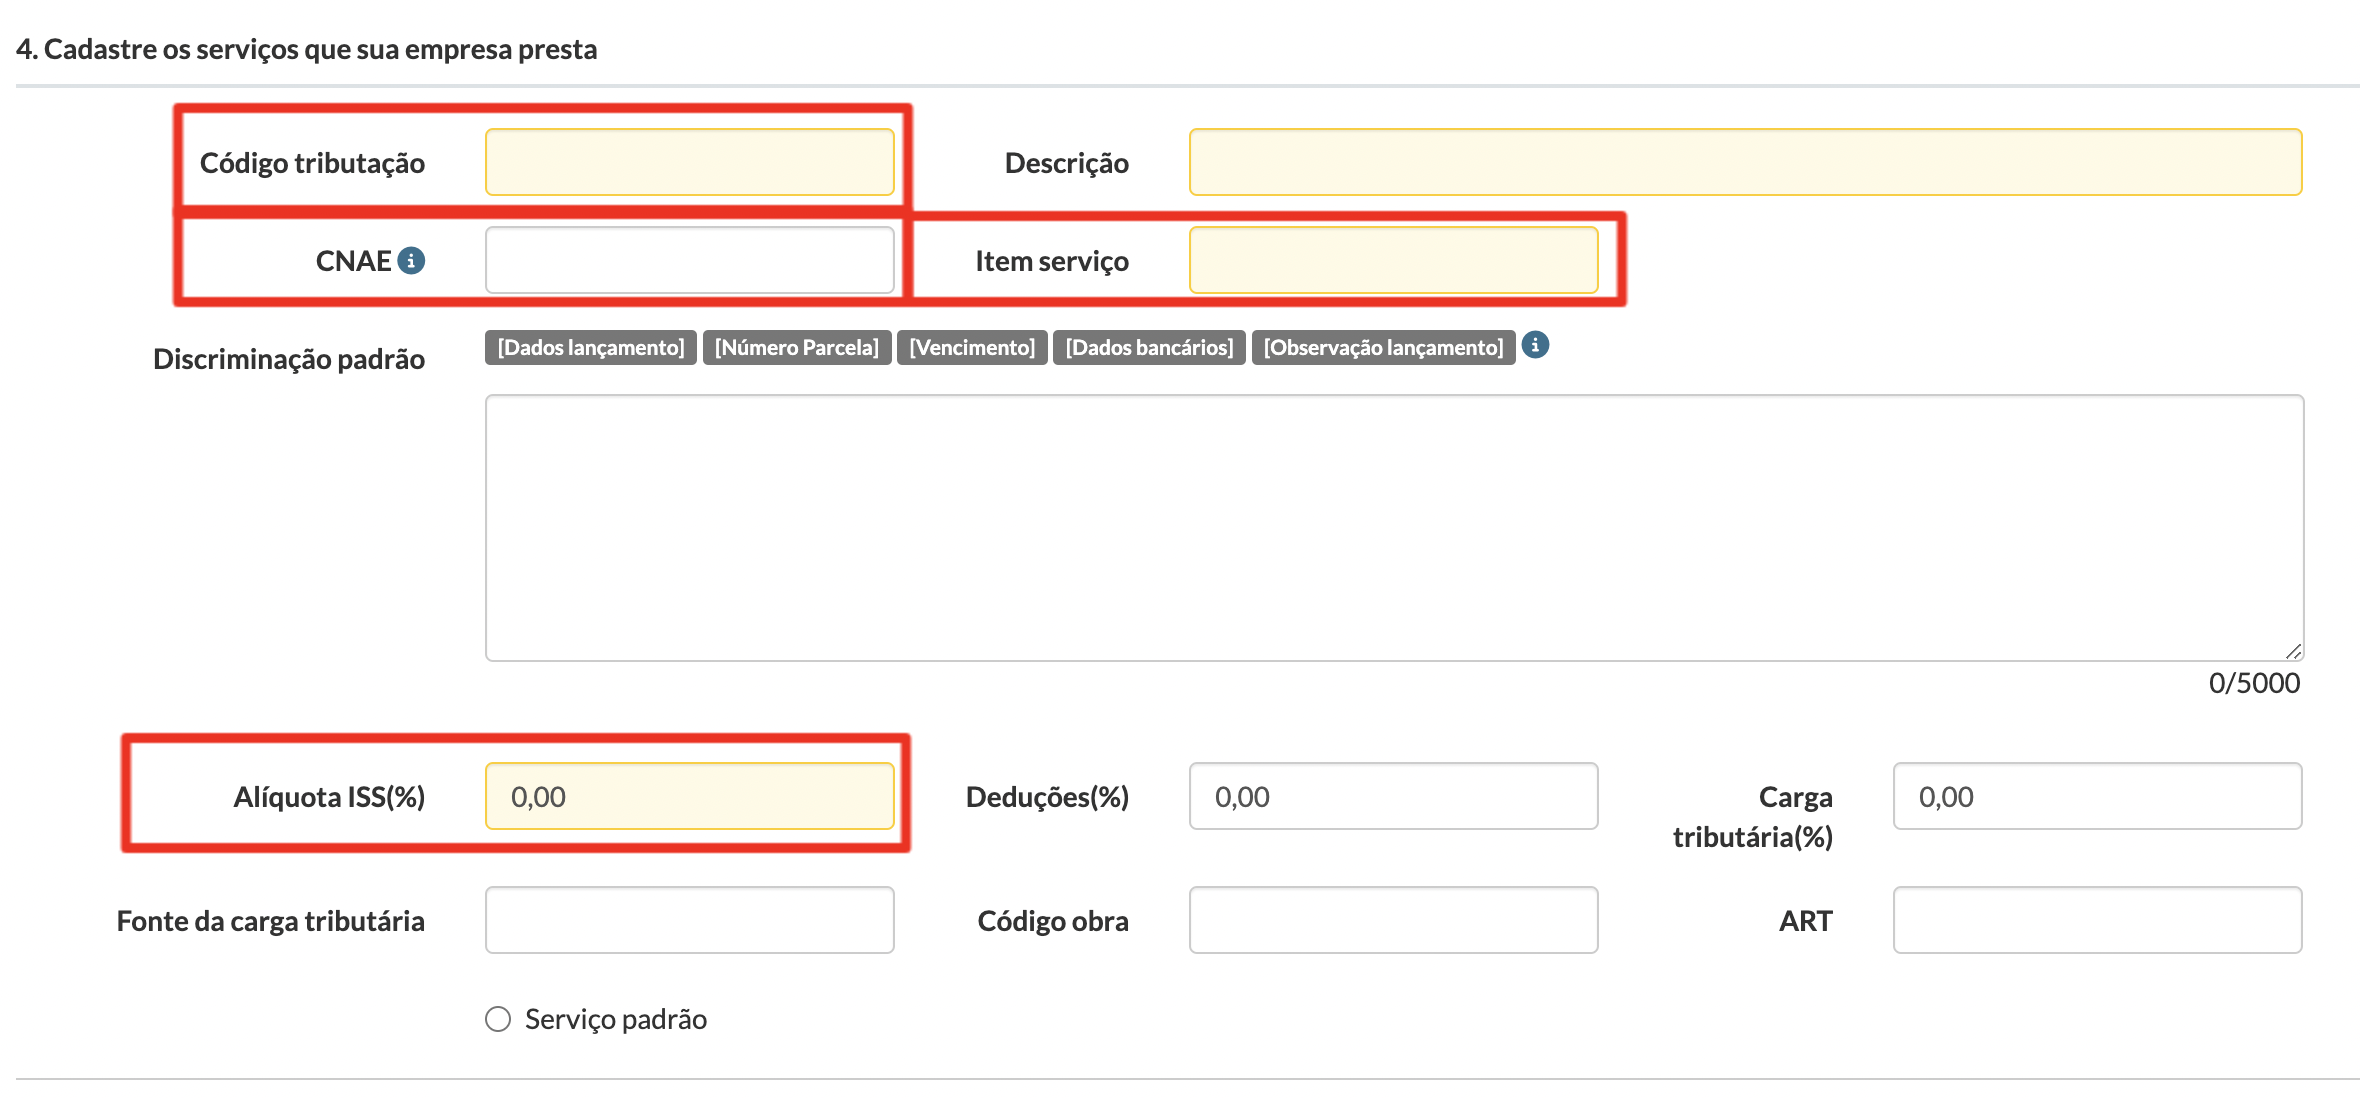The height and width of the screenshot is (1098, 2360).
Task: Insert the [Dados lançamento] tag
Action: [591, 347]
